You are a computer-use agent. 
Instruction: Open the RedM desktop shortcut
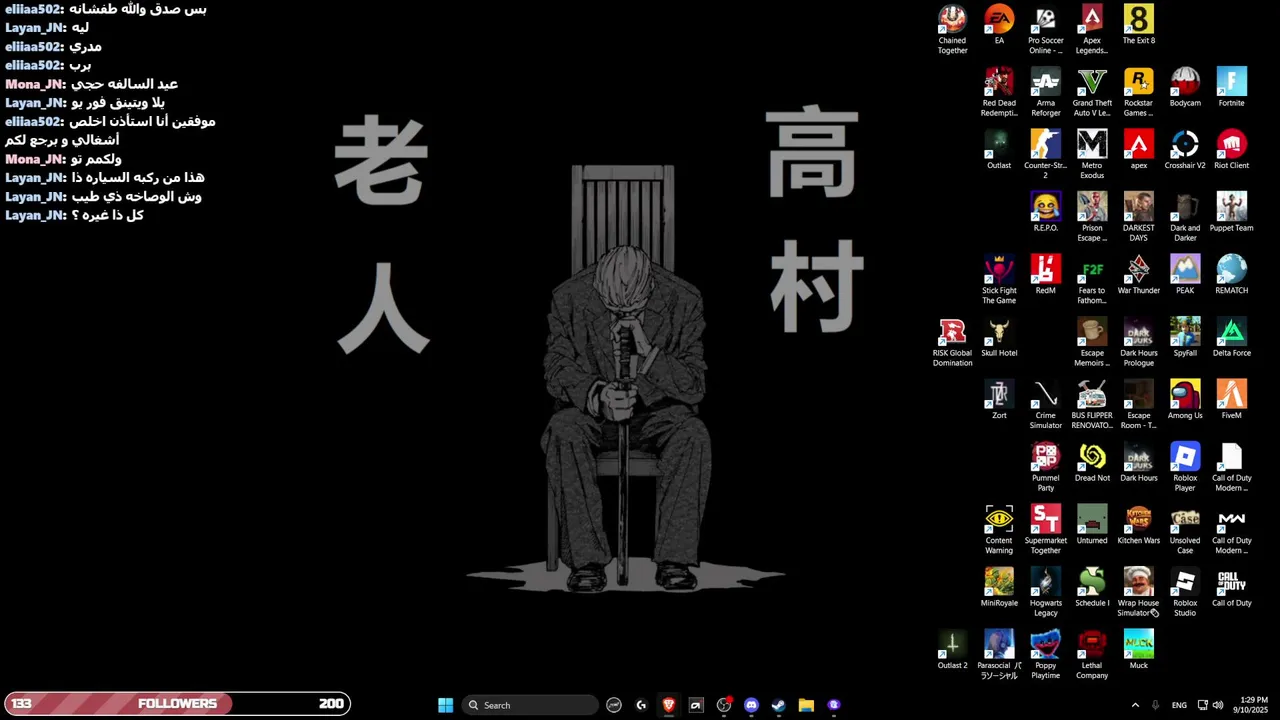click(x=1045, y=275)
